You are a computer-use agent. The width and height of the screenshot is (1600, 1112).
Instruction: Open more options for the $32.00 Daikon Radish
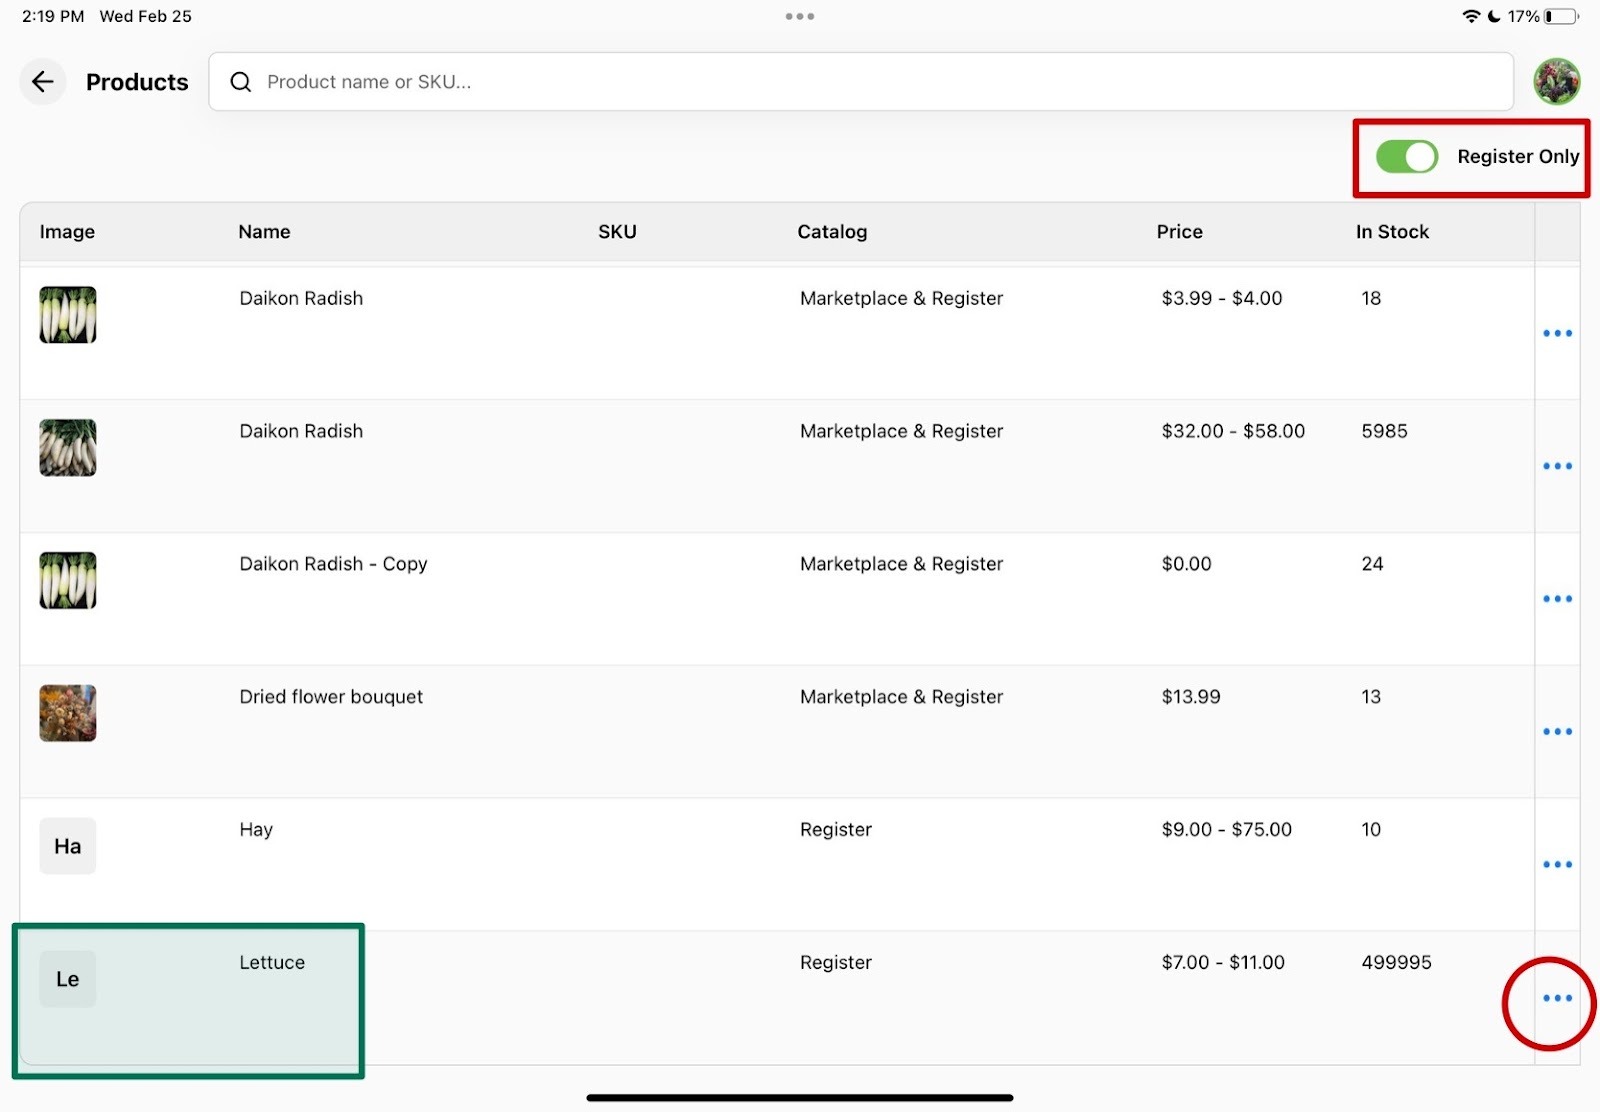point(1556,466)
